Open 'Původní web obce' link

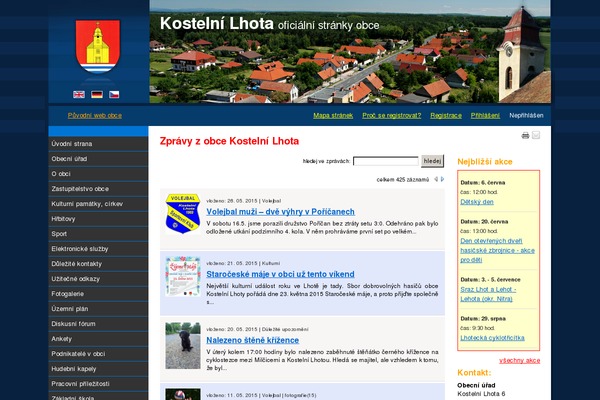(x=95, y=116)
